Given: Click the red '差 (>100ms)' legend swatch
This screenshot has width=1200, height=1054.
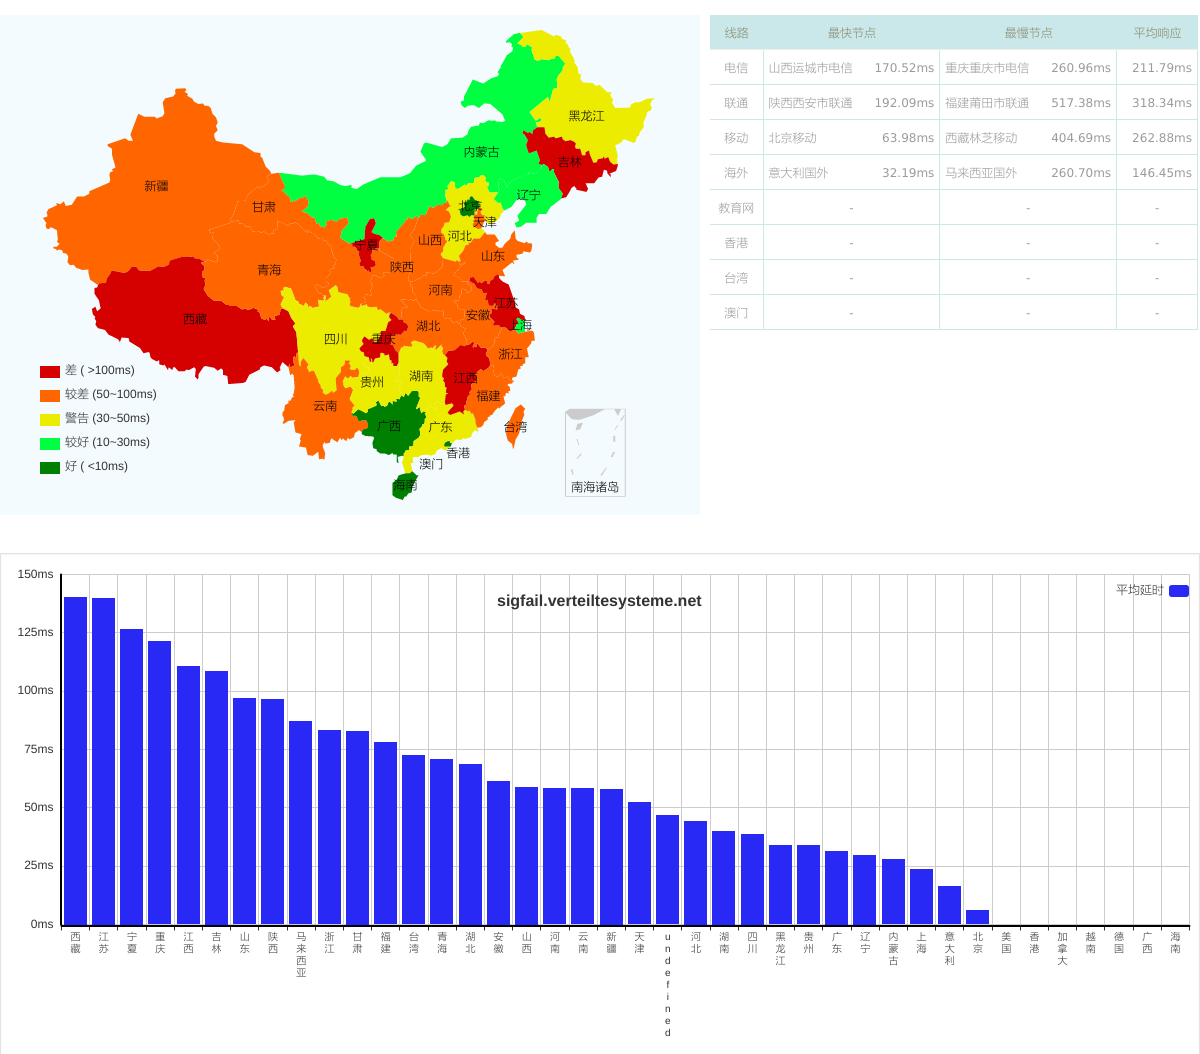Looking at the screenshot, I should point(50,371).
